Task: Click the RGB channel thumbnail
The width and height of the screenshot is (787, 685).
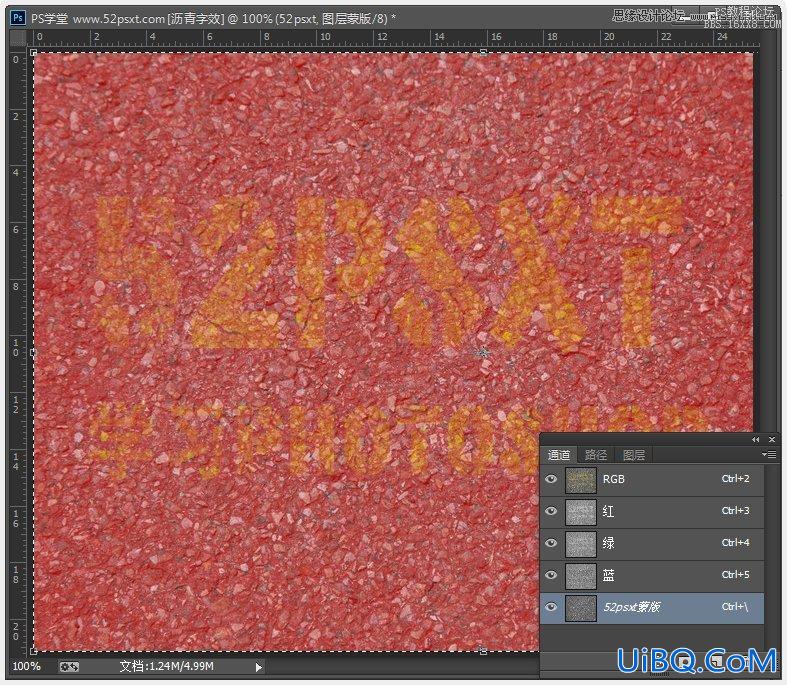Action: [581, 480]
